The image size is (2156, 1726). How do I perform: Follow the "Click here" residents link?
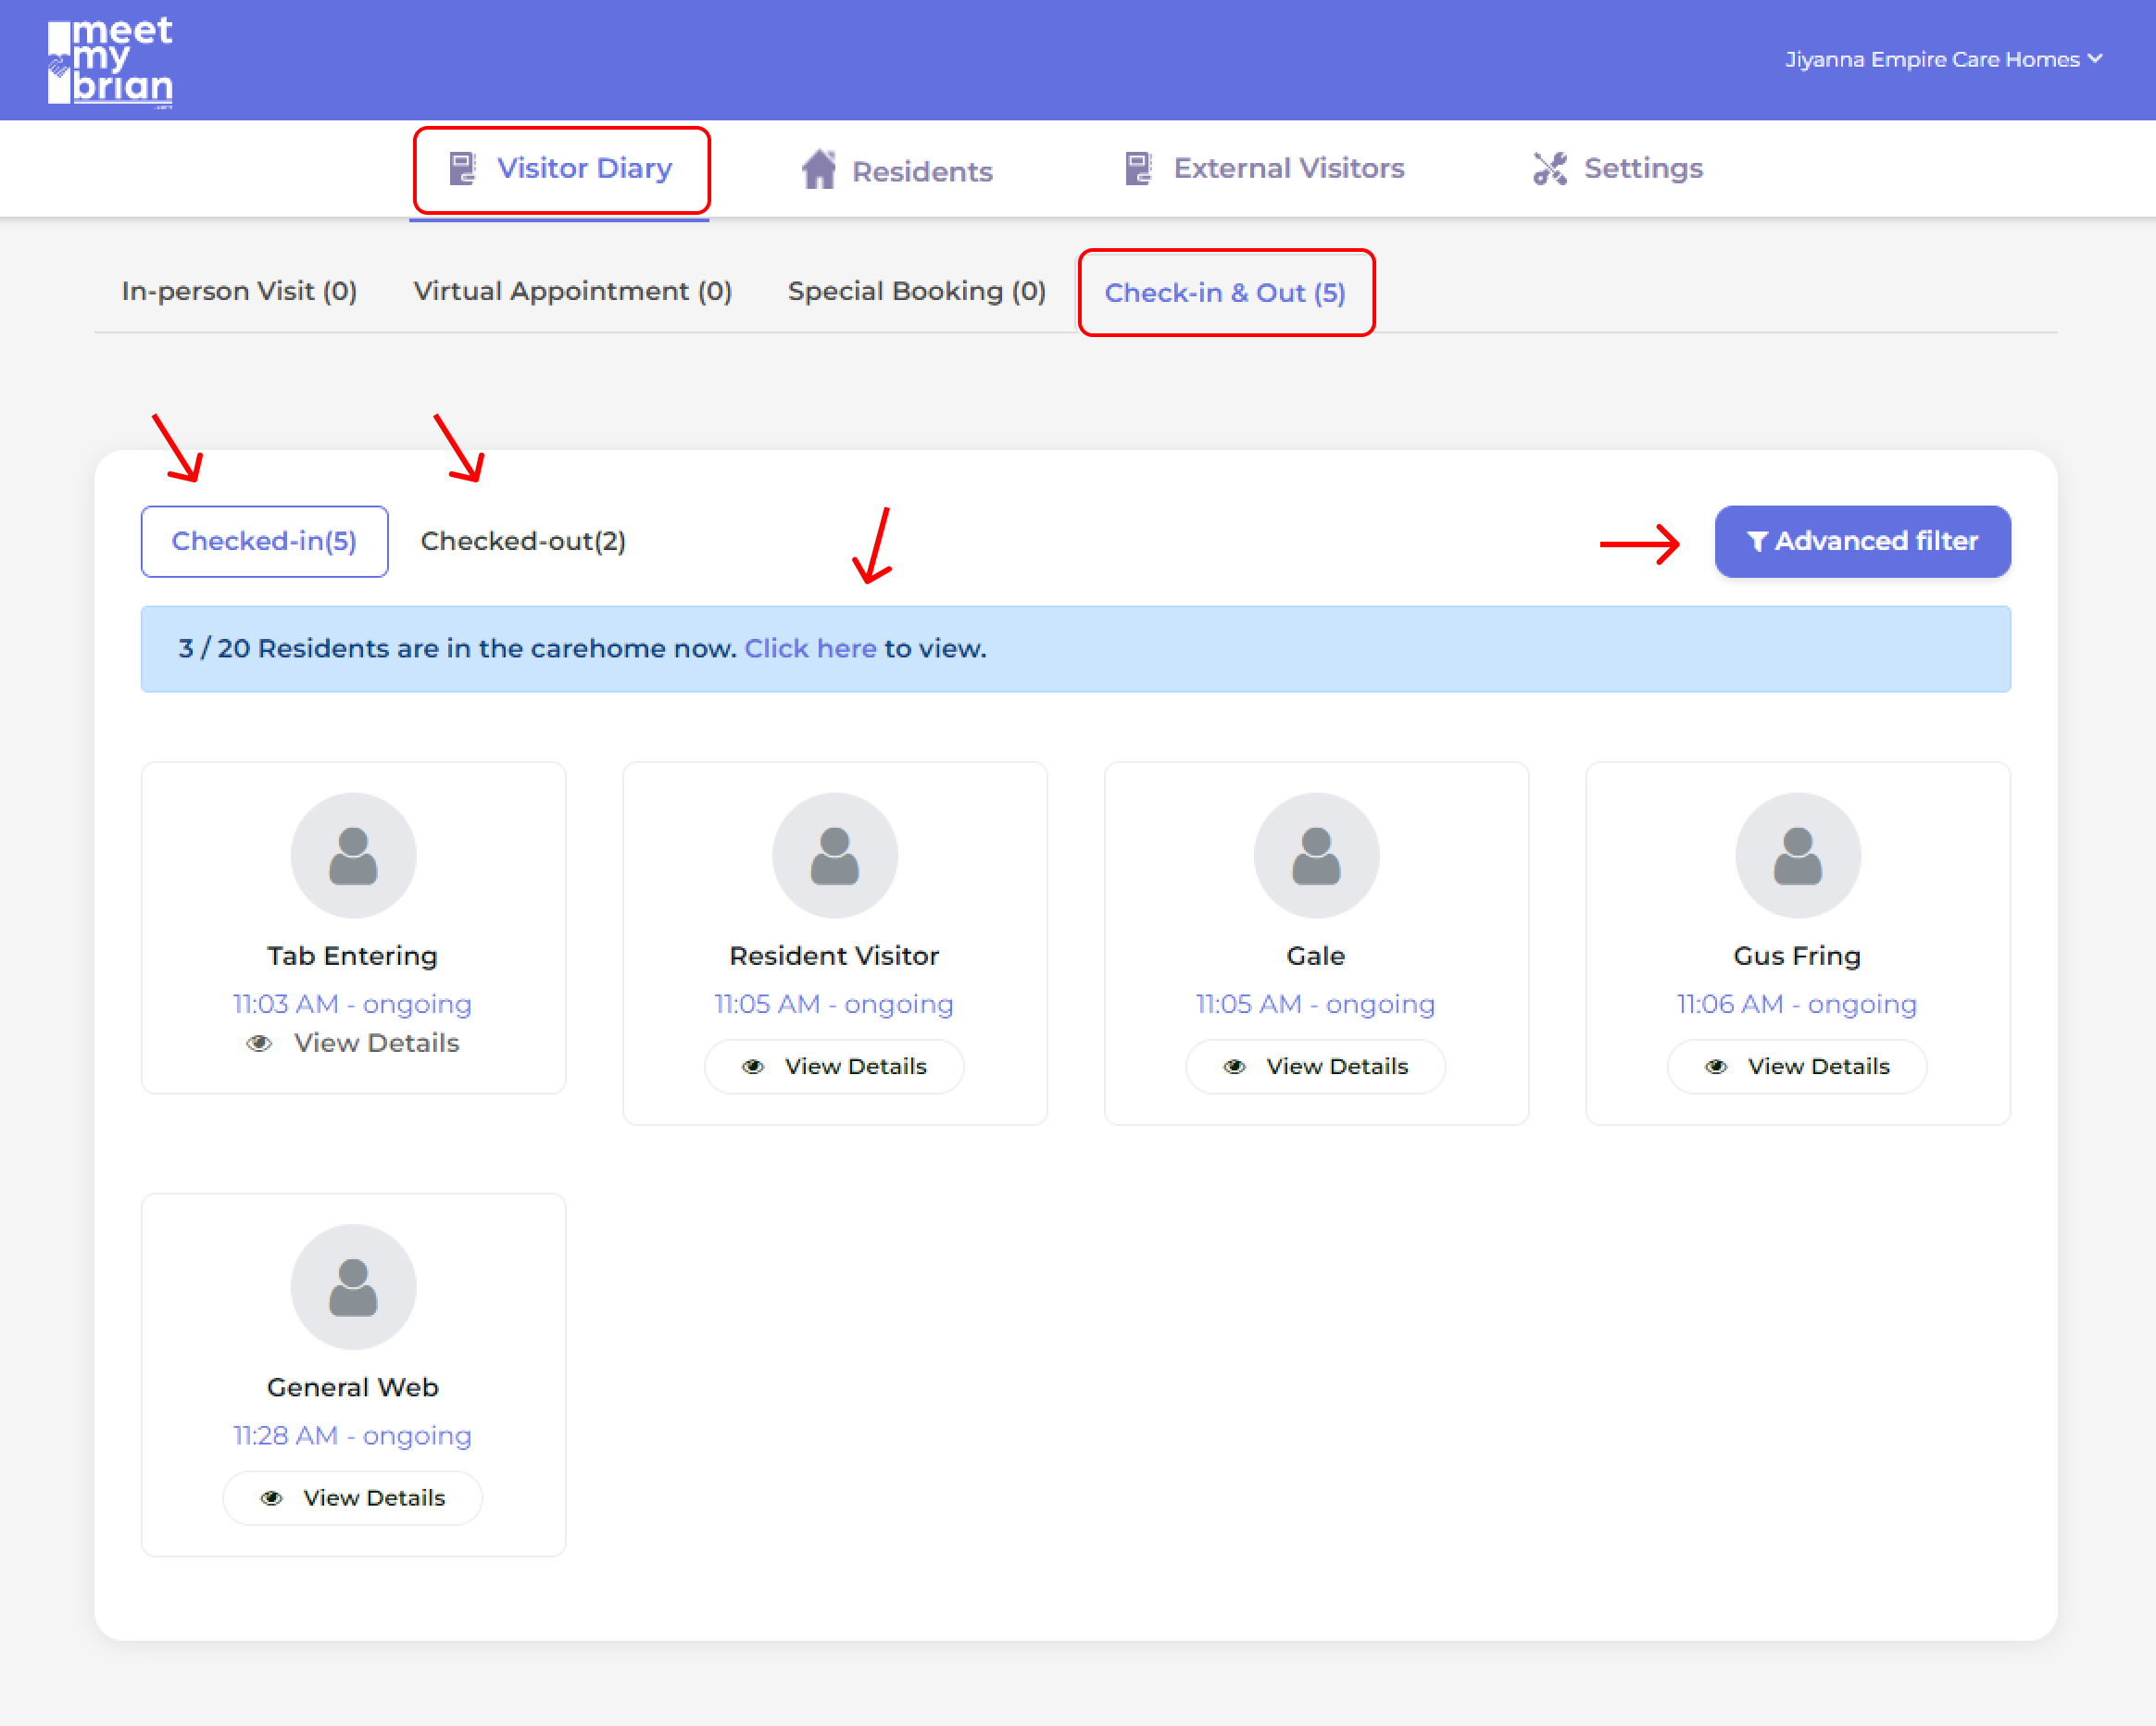[x=810, y=648]
